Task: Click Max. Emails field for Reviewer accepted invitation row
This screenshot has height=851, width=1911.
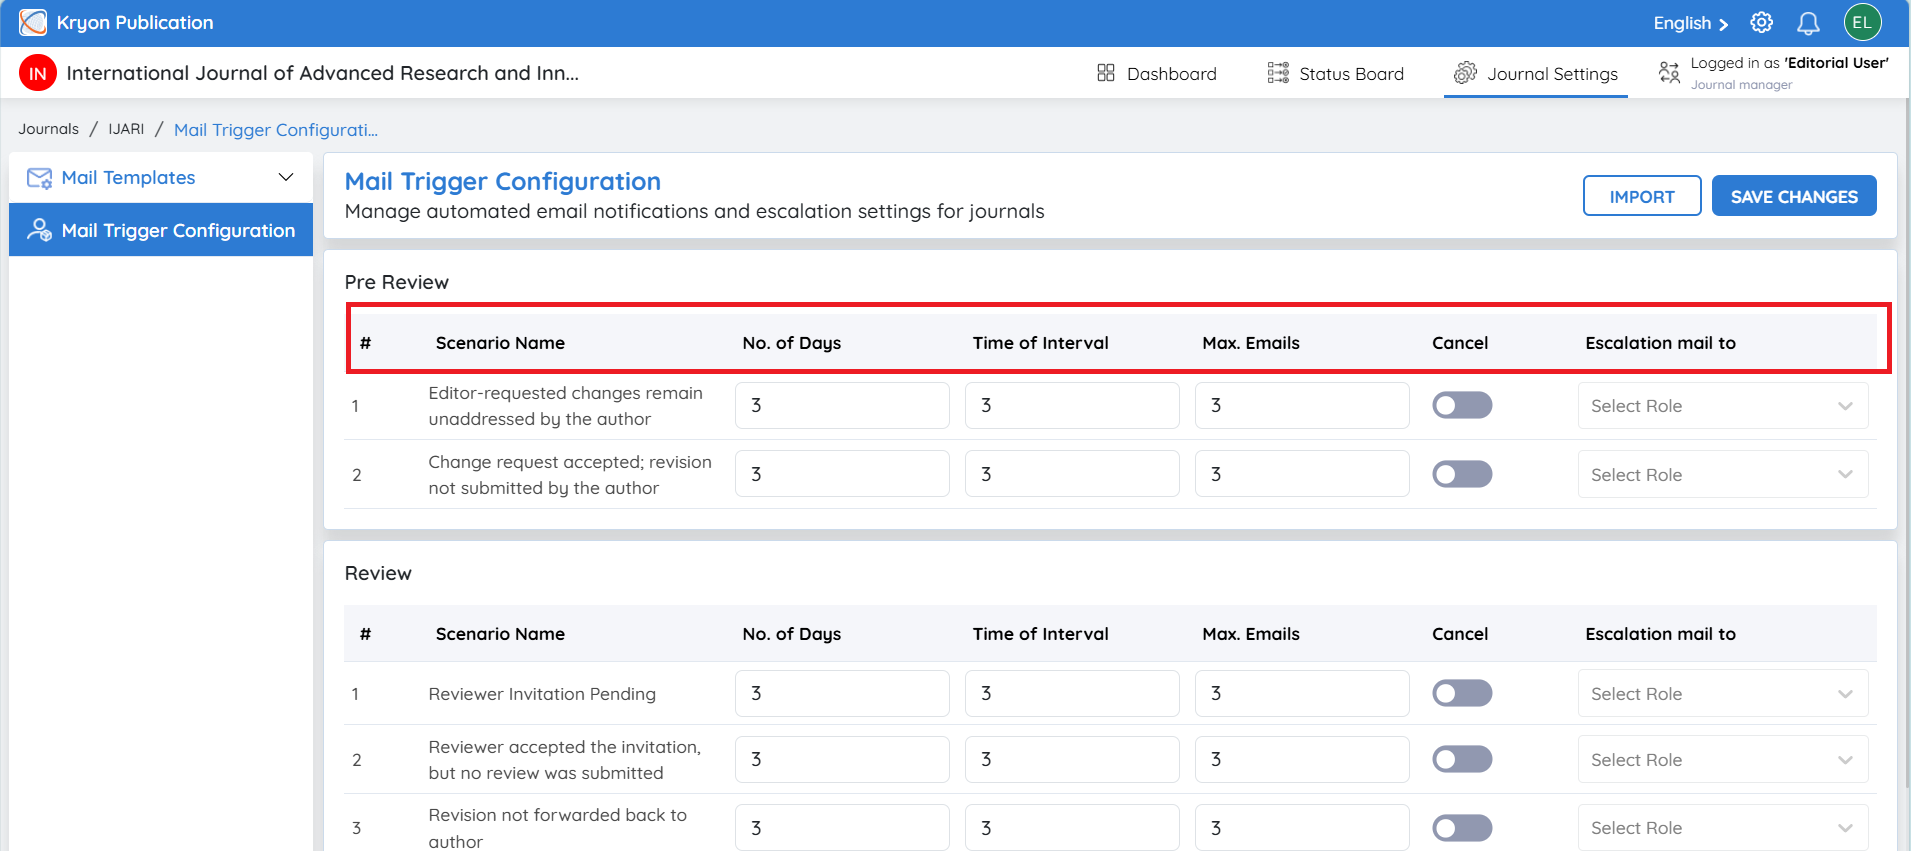Action: click(x=1302, y=759)
